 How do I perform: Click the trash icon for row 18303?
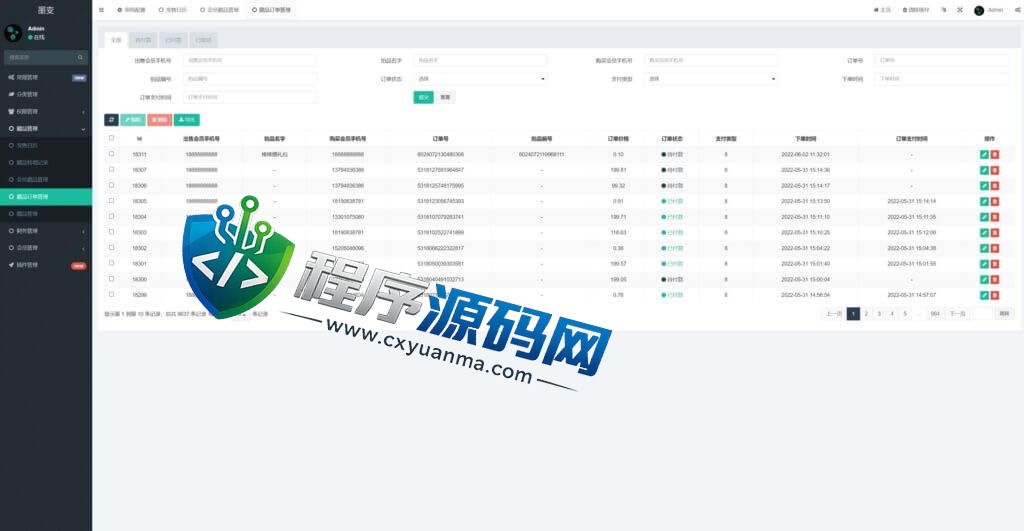[995, 233]
